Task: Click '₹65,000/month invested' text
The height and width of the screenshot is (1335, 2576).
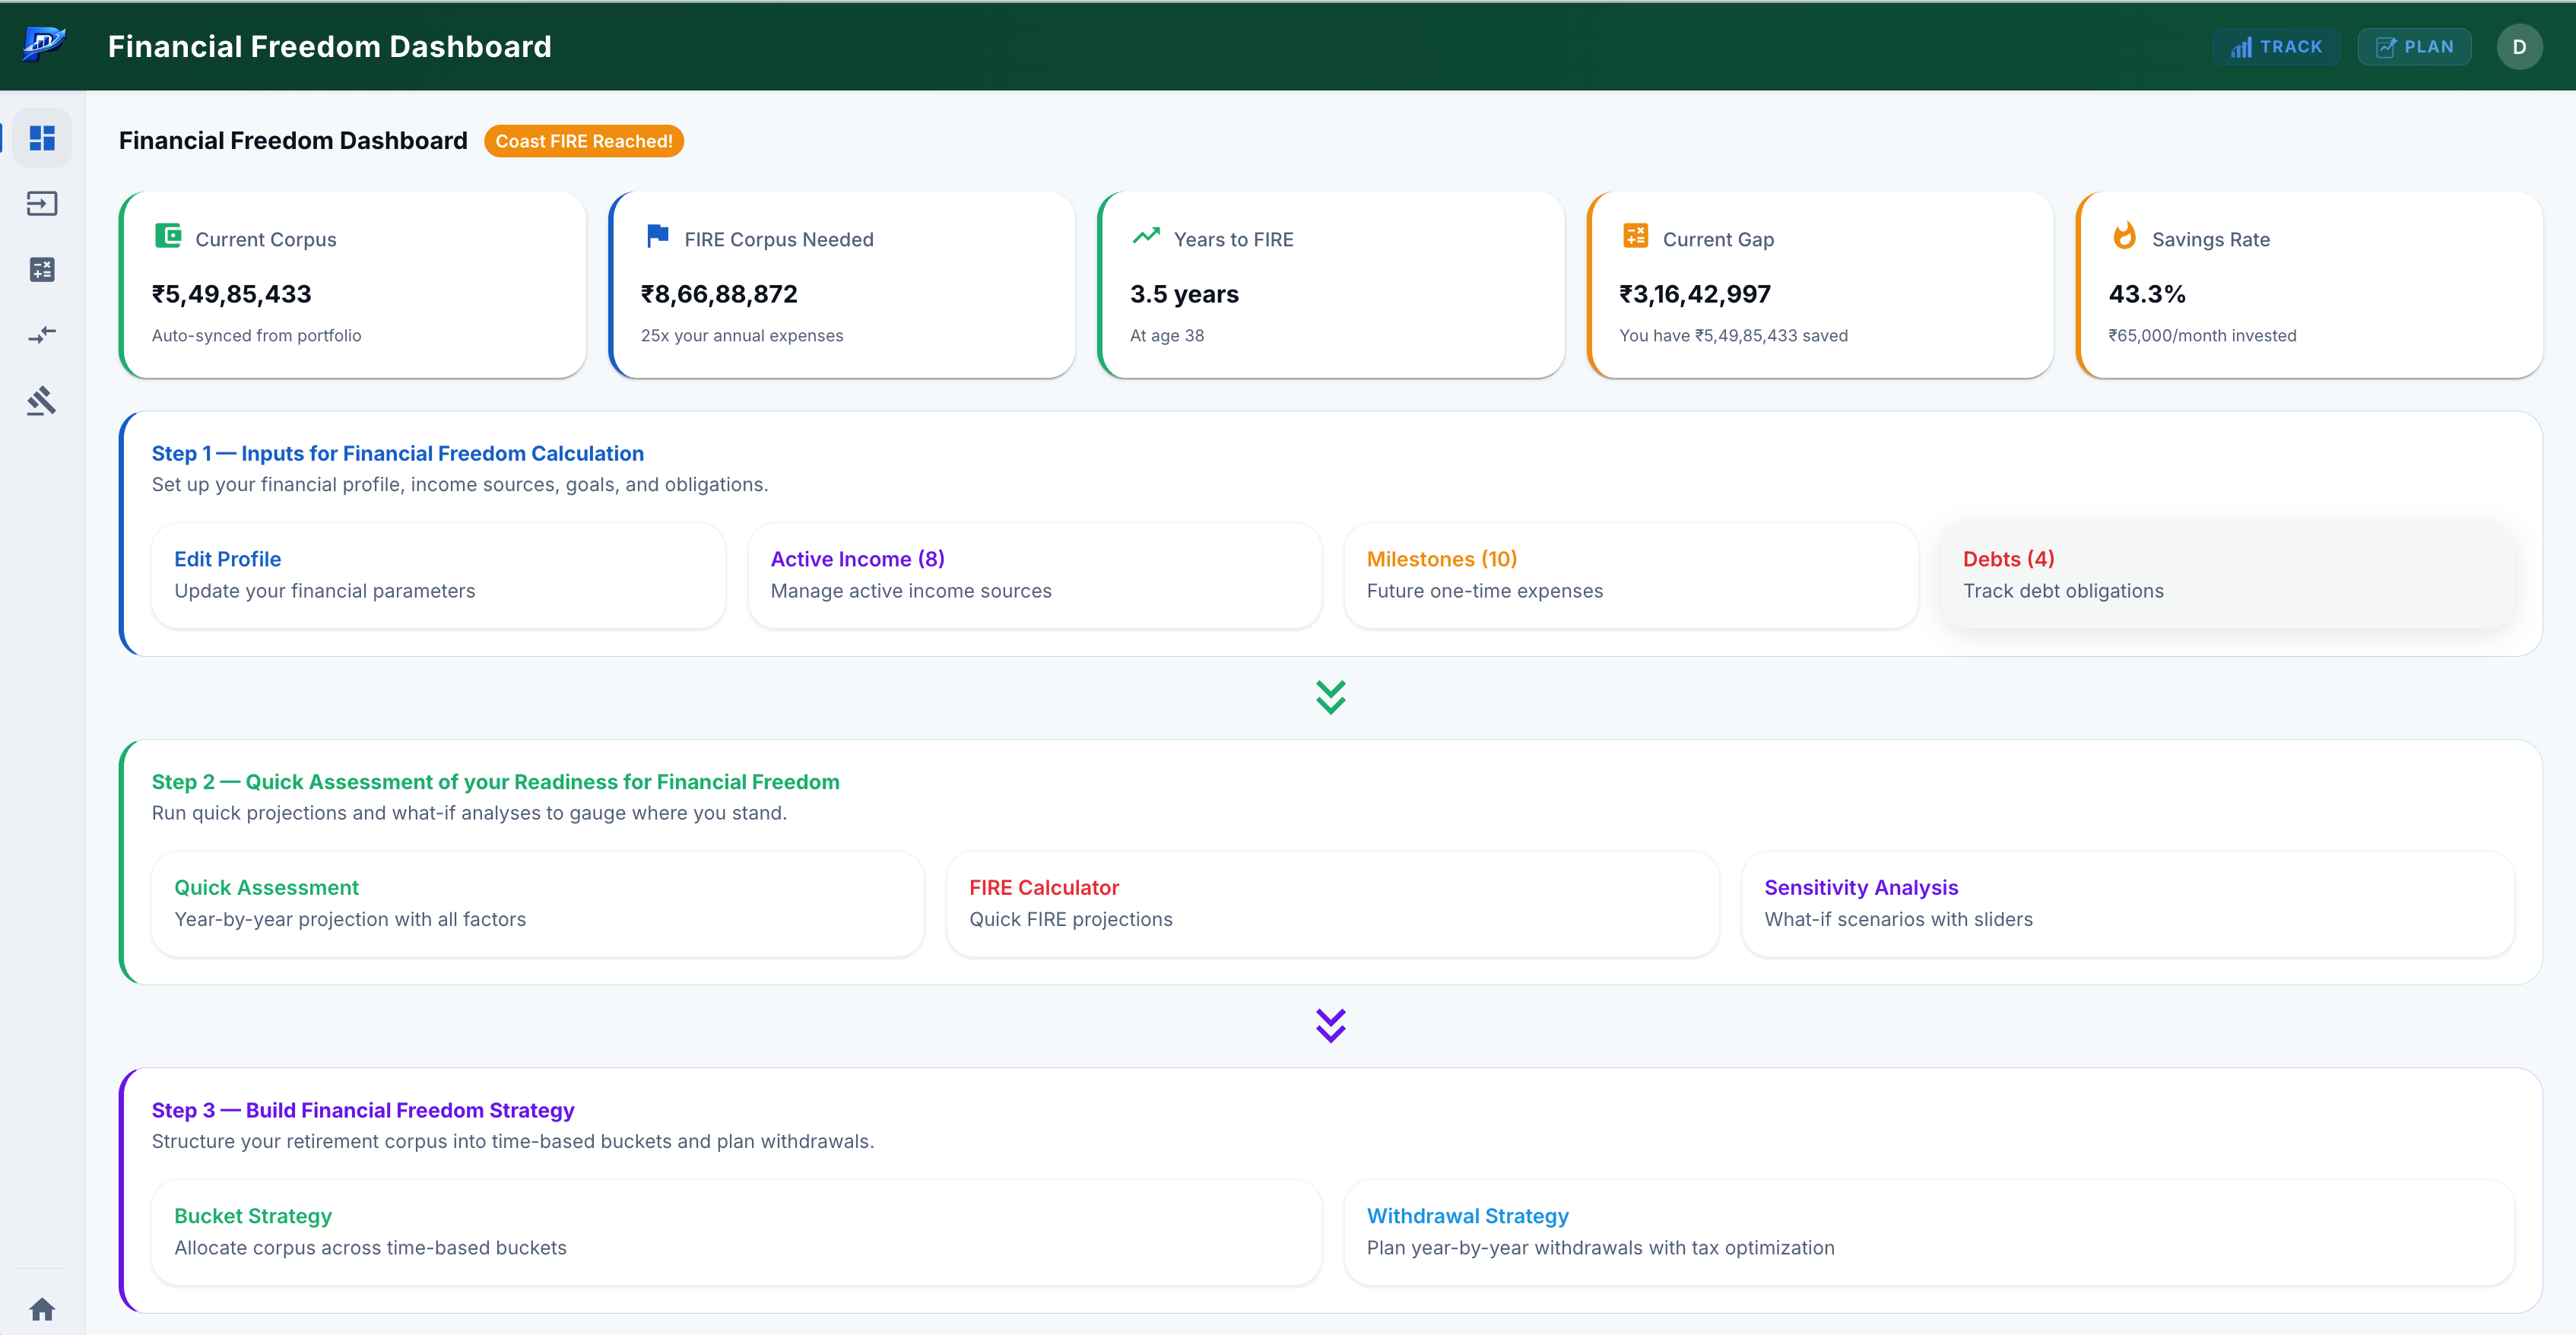Action: pyautogui.click(x=2202, y=335)
